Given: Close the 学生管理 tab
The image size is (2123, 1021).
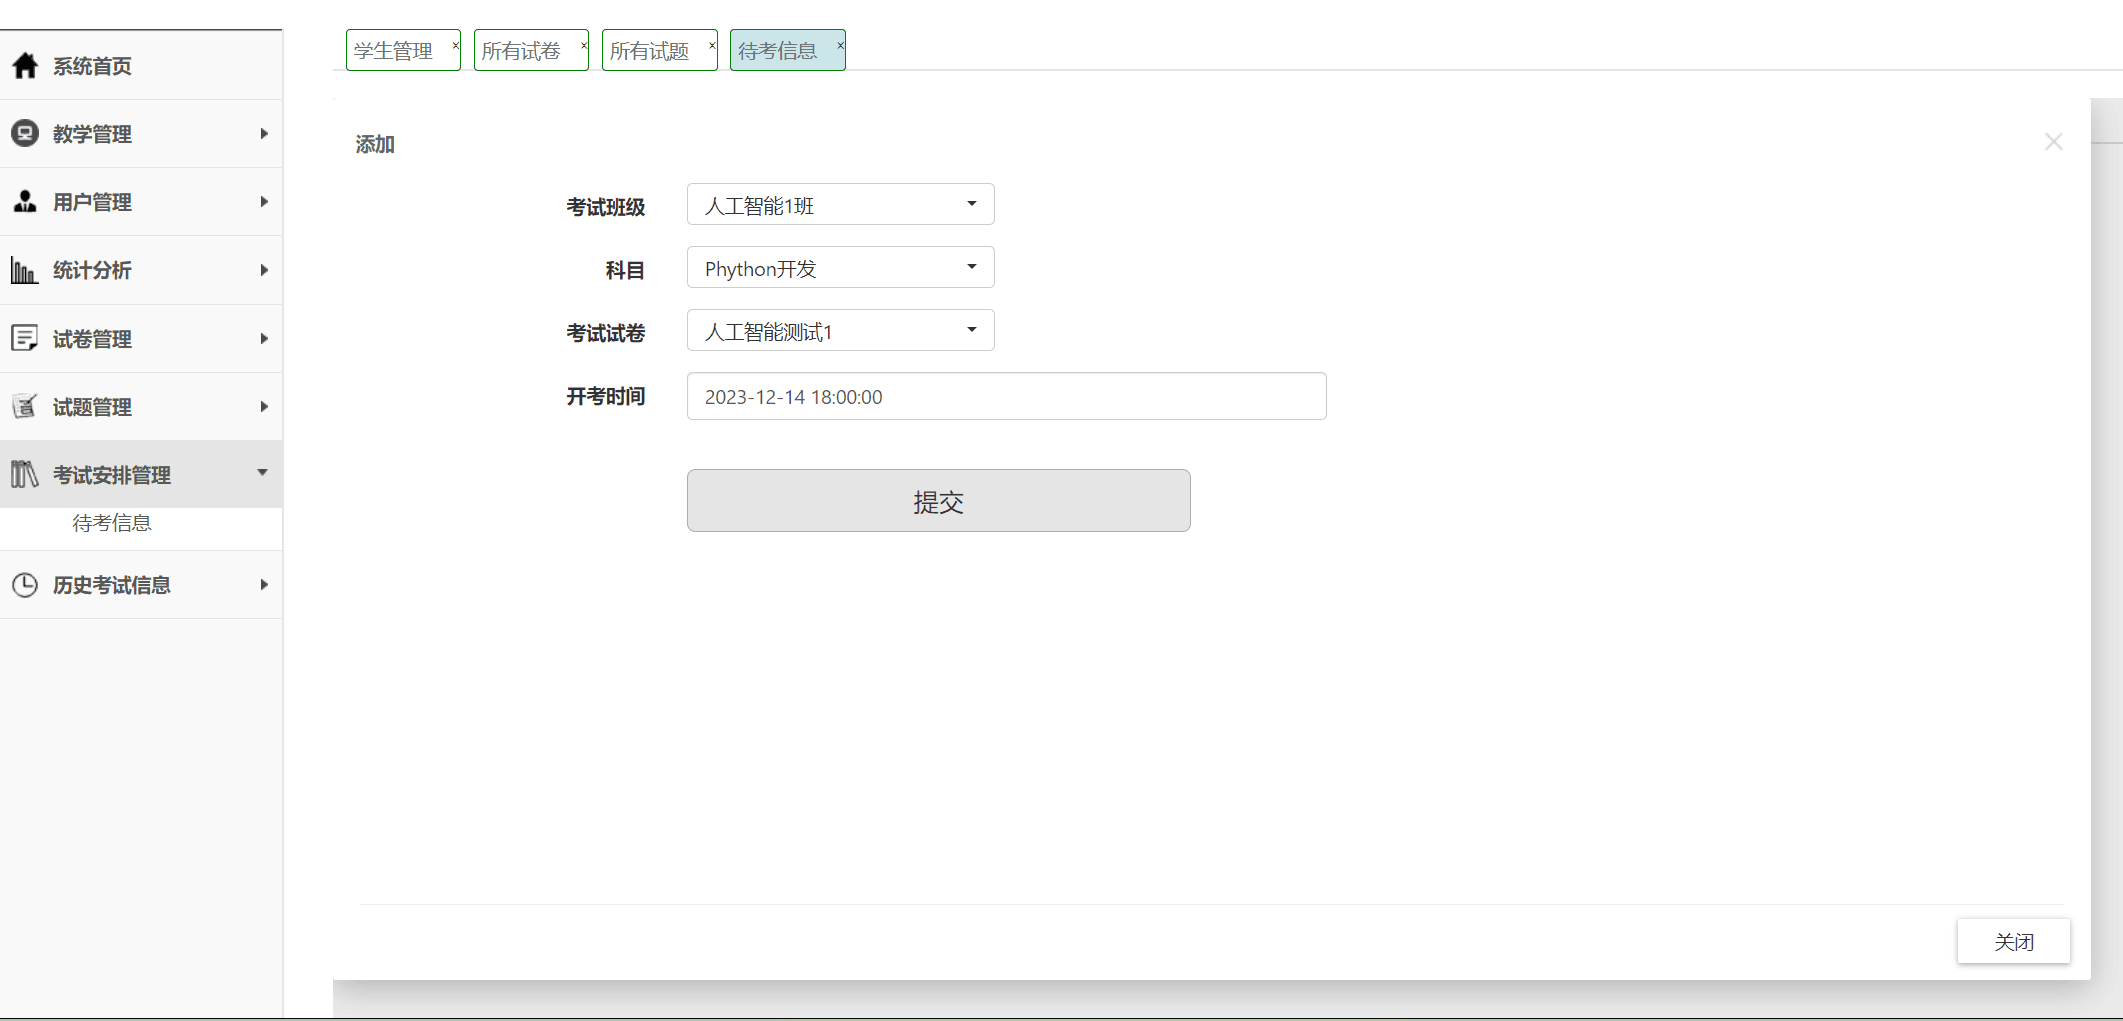Looking at the screenshot, I should [x=455, y=45].
